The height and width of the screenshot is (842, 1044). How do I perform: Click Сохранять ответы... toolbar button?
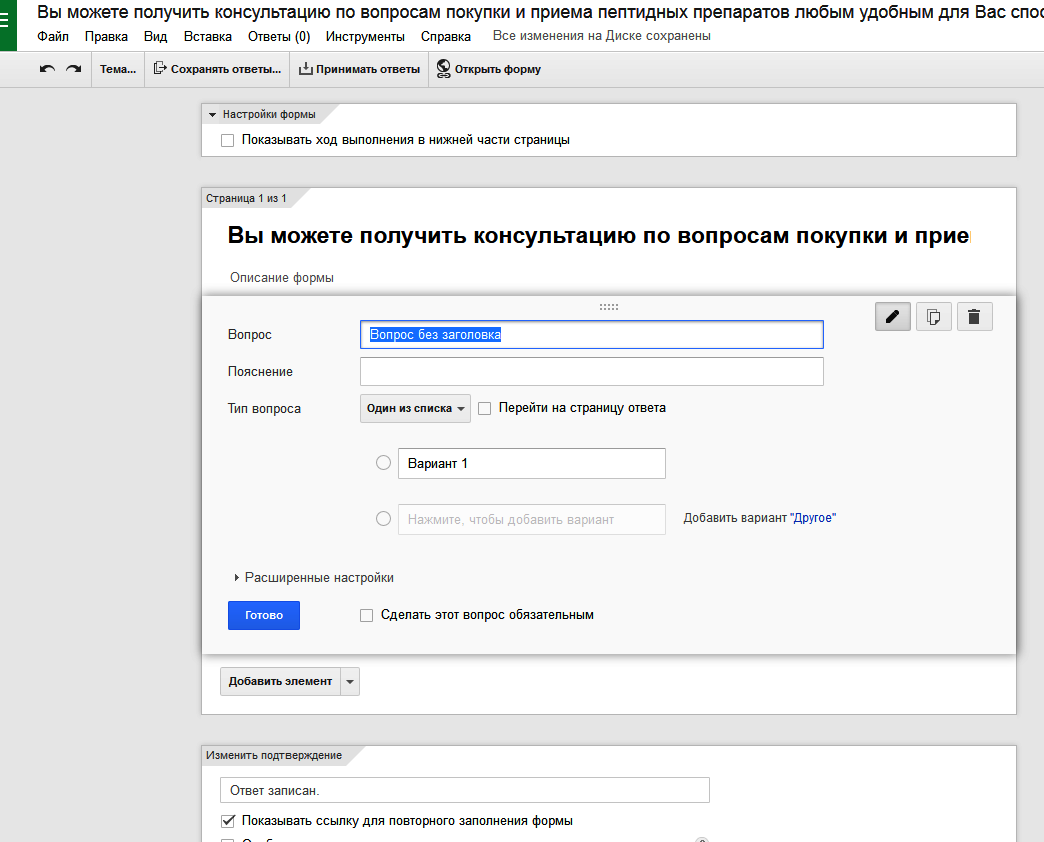(218, 69)
